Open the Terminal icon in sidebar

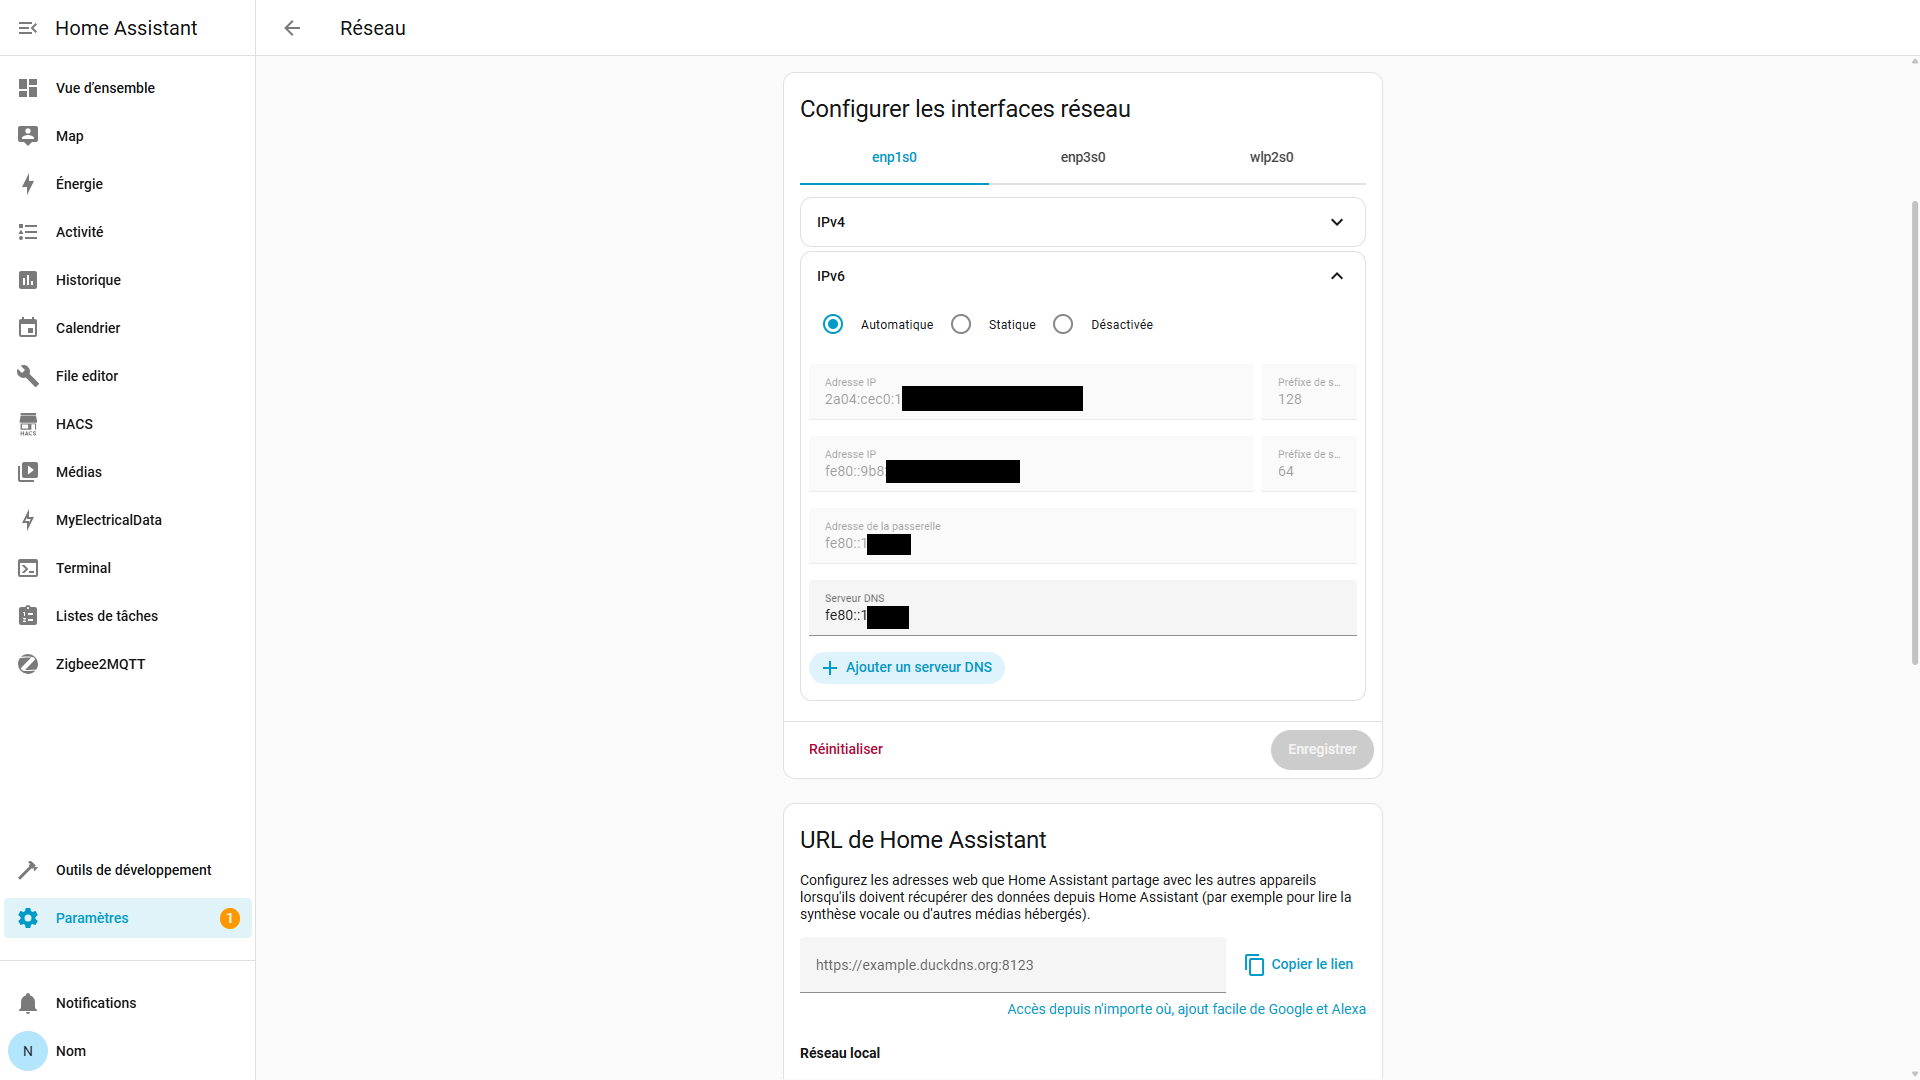(28, 568)
